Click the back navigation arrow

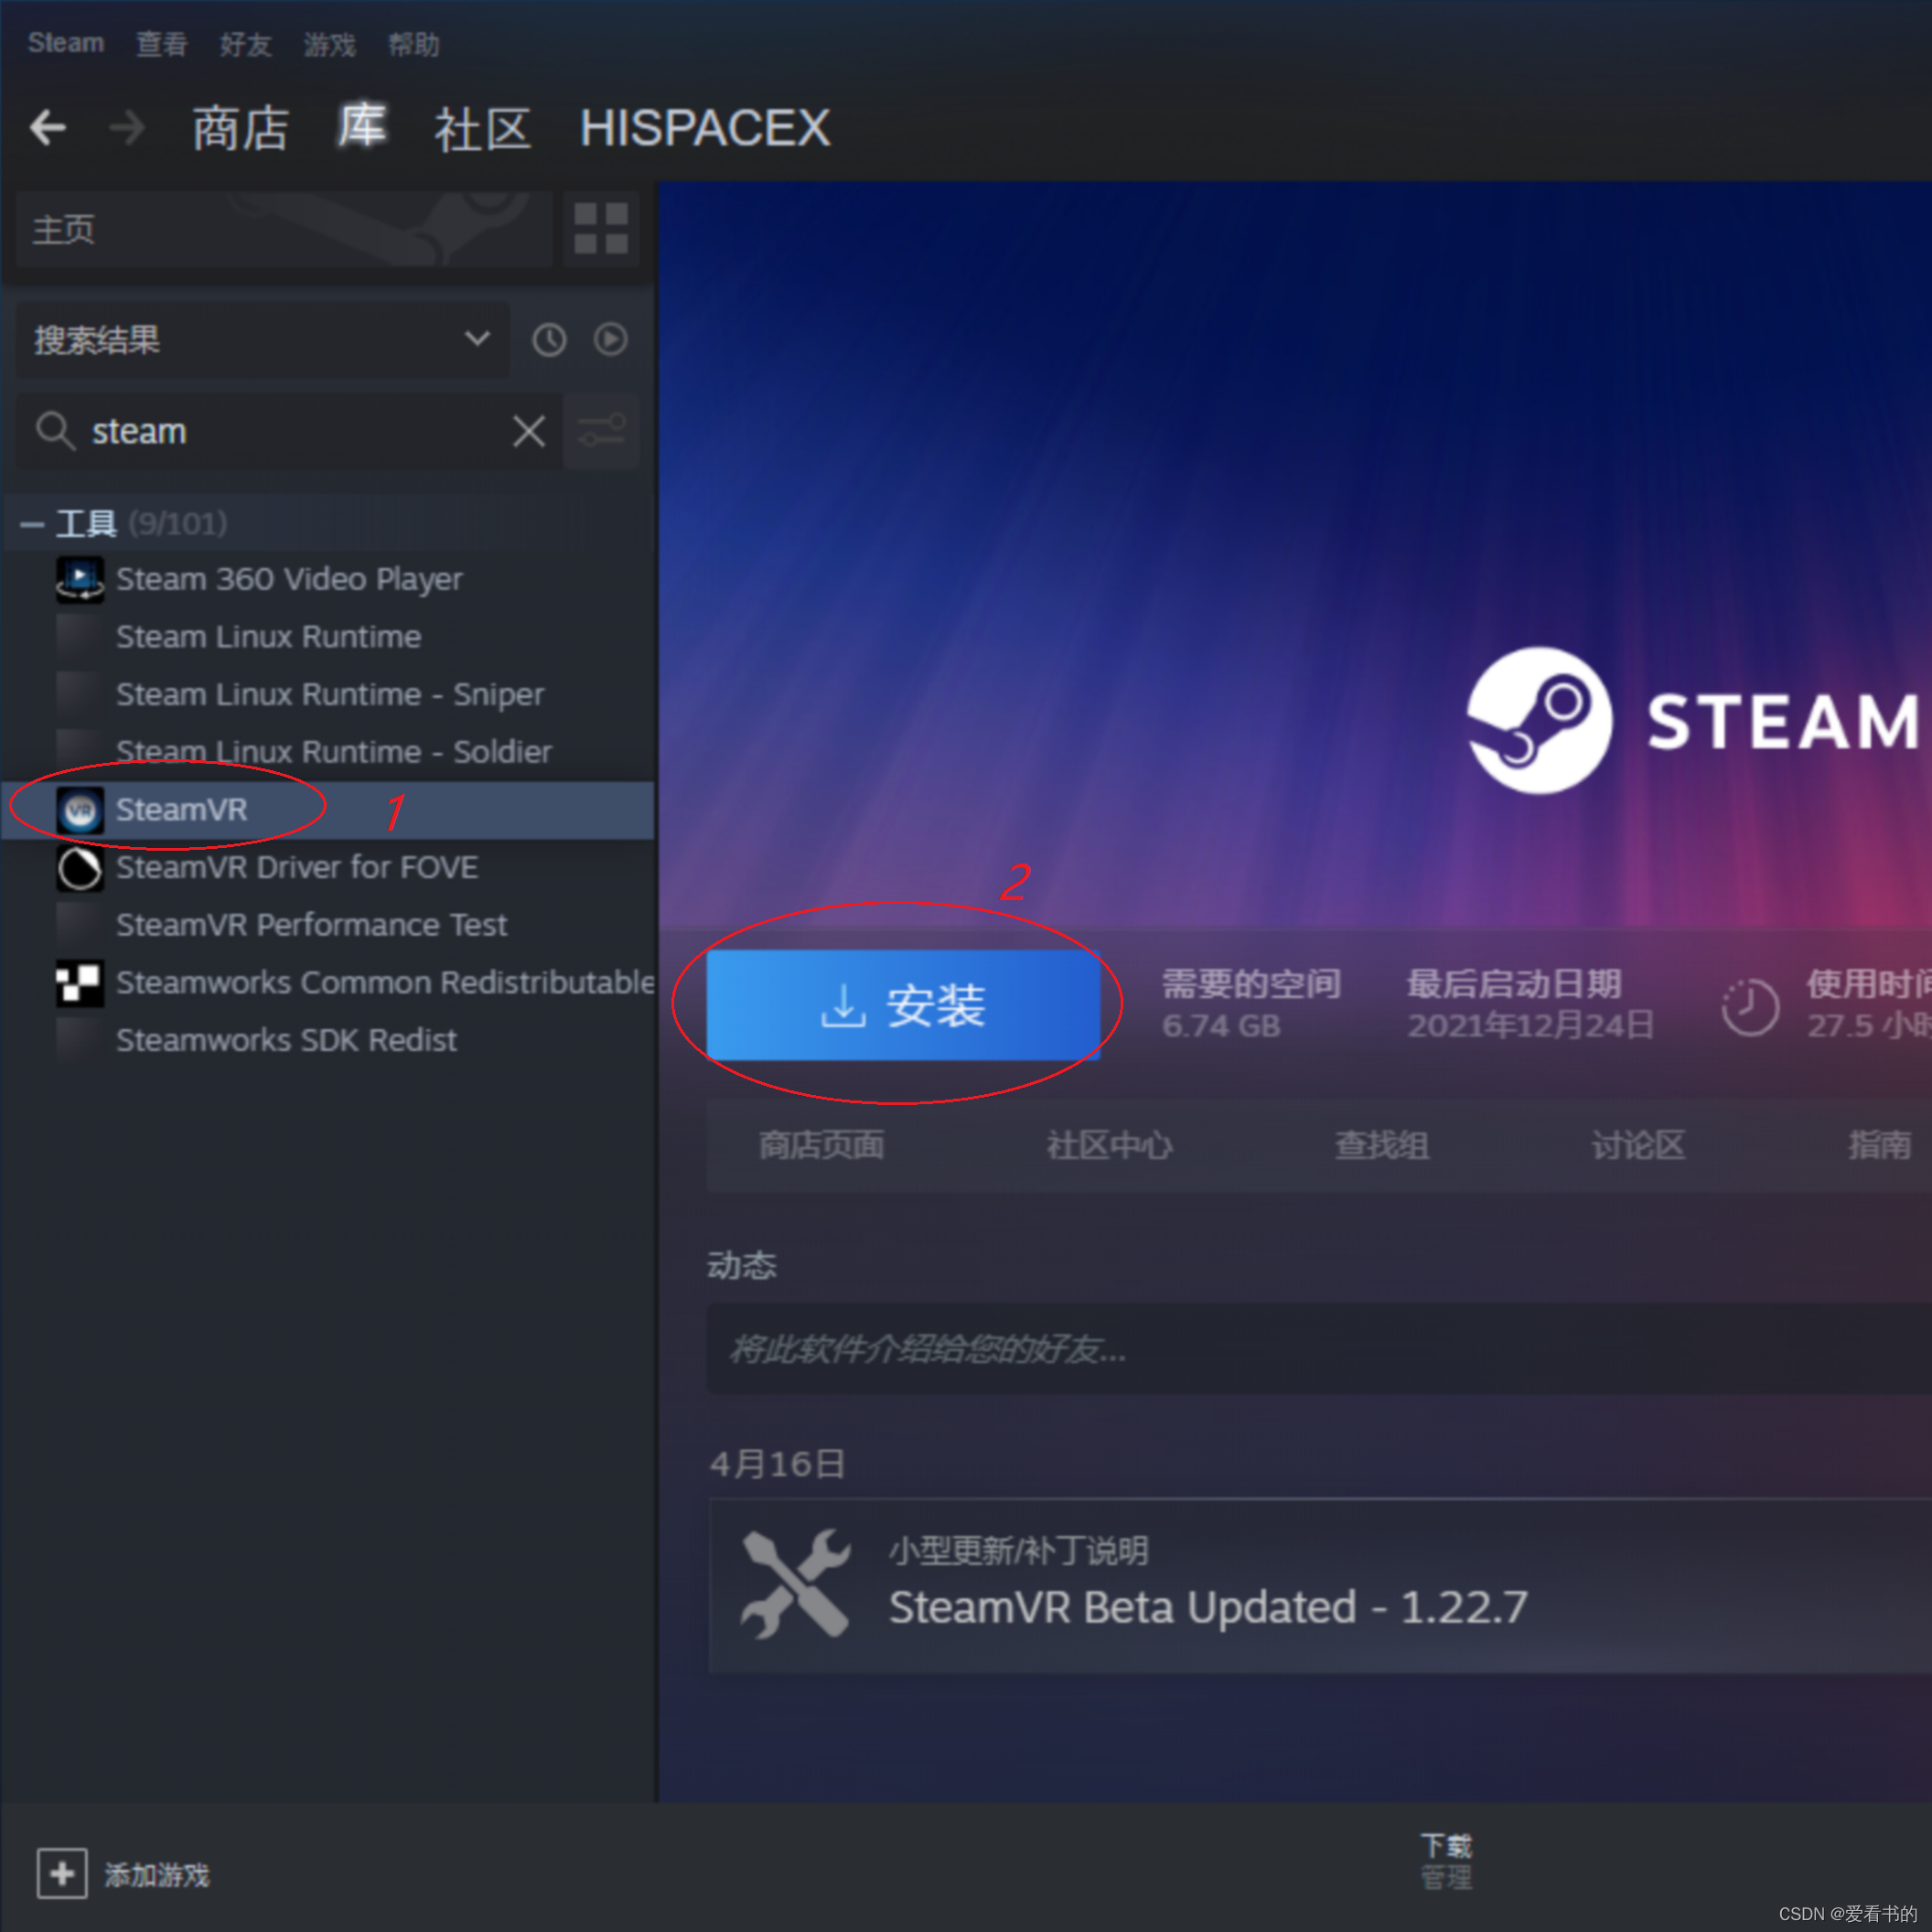[48, 127]
